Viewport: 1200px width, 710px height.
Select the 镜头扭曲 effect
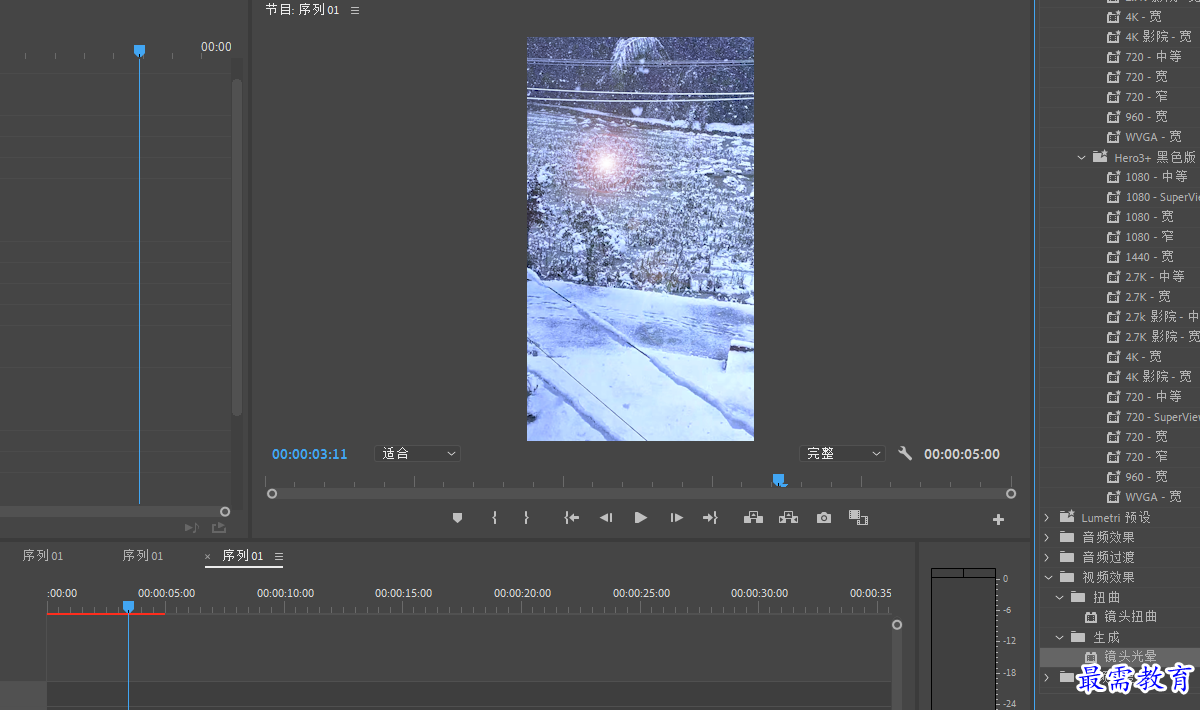[1130, 617]
